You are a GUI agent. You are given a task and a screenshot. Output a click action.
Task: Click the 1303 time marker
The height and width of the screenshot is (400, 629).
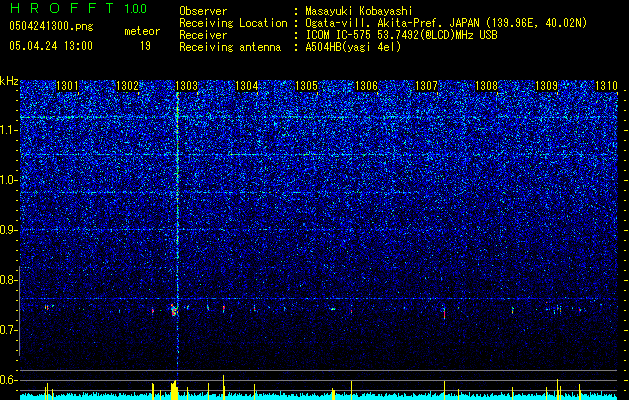point(187,86)
